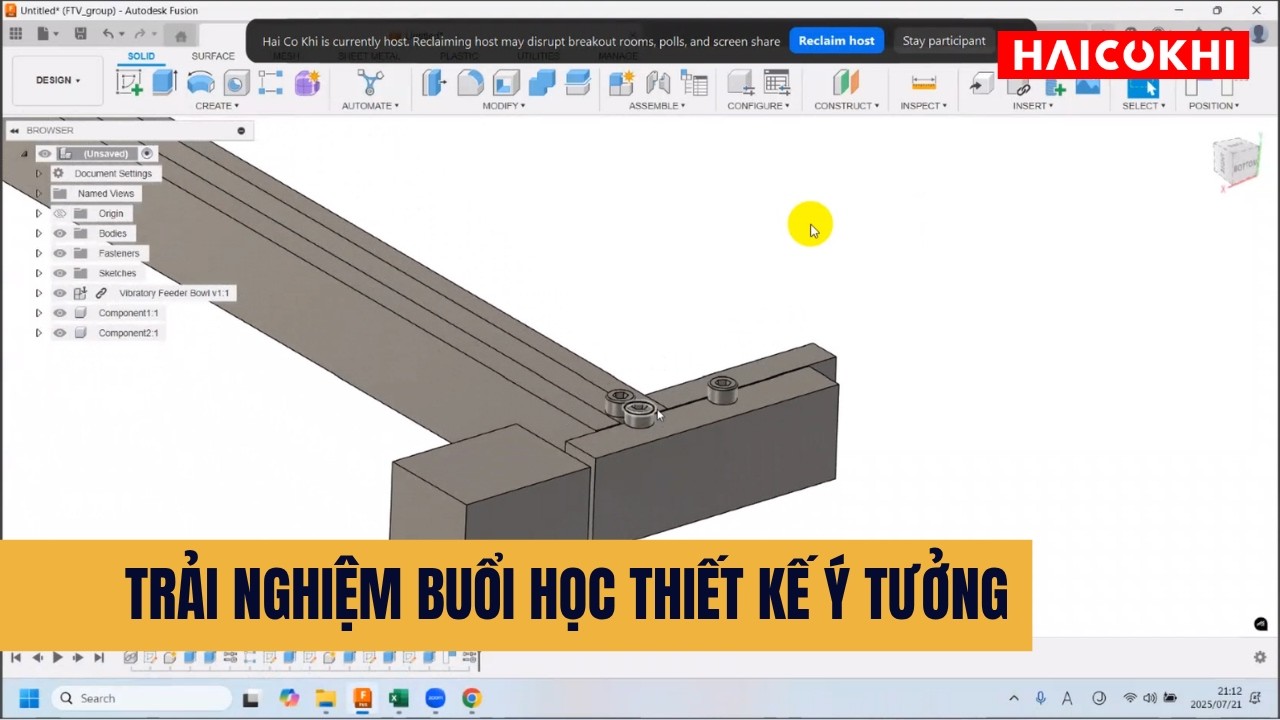
Task: Click the Insert Canvas image icon
Action: 1087,87
